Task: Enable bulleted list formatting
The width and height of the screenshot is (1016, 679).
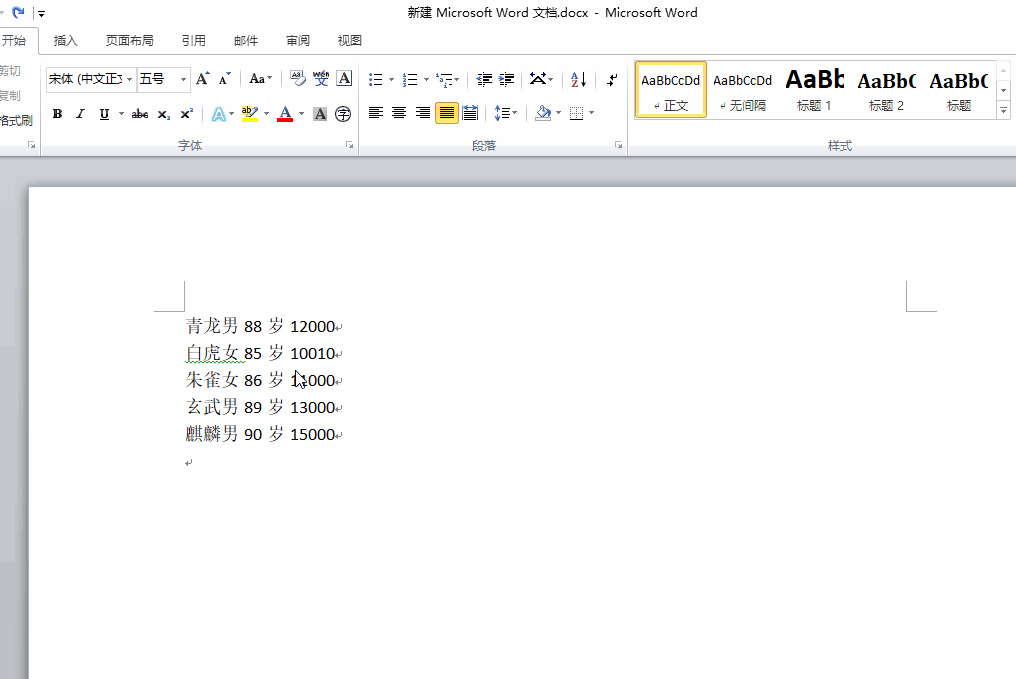Action: [x=376, y=78]
